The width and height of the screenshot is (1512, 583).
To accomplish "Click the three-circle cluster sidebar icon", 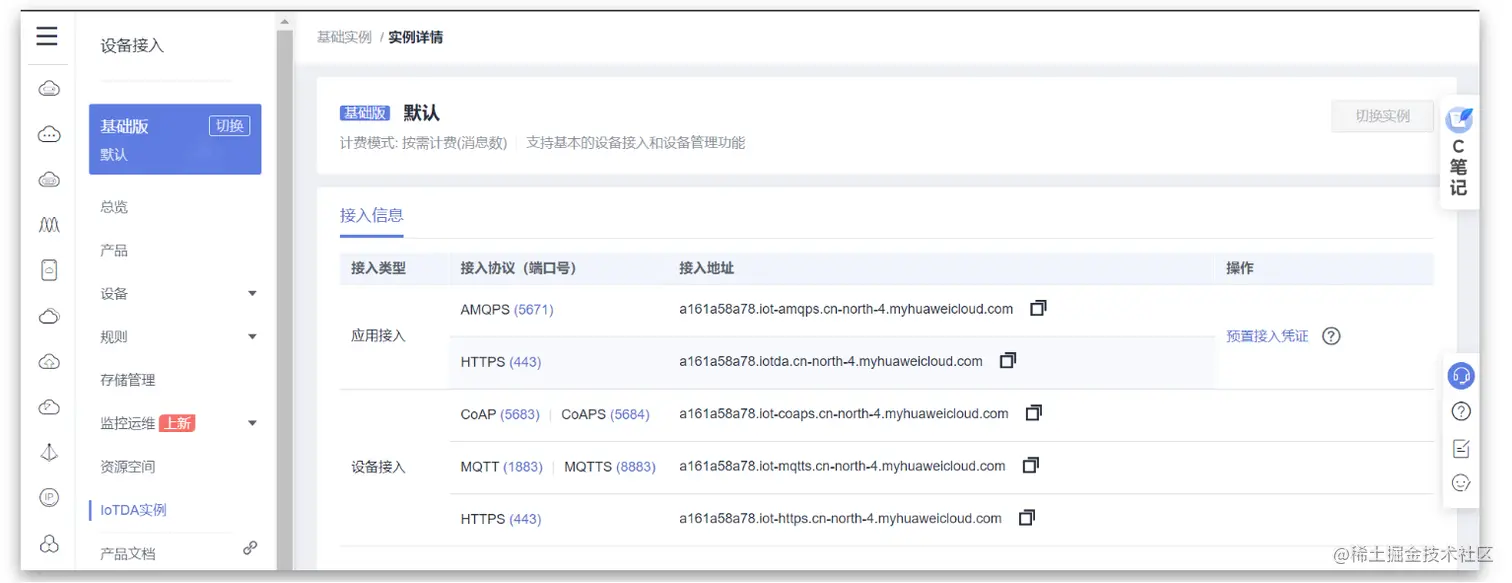I will [x=49, y=543].
